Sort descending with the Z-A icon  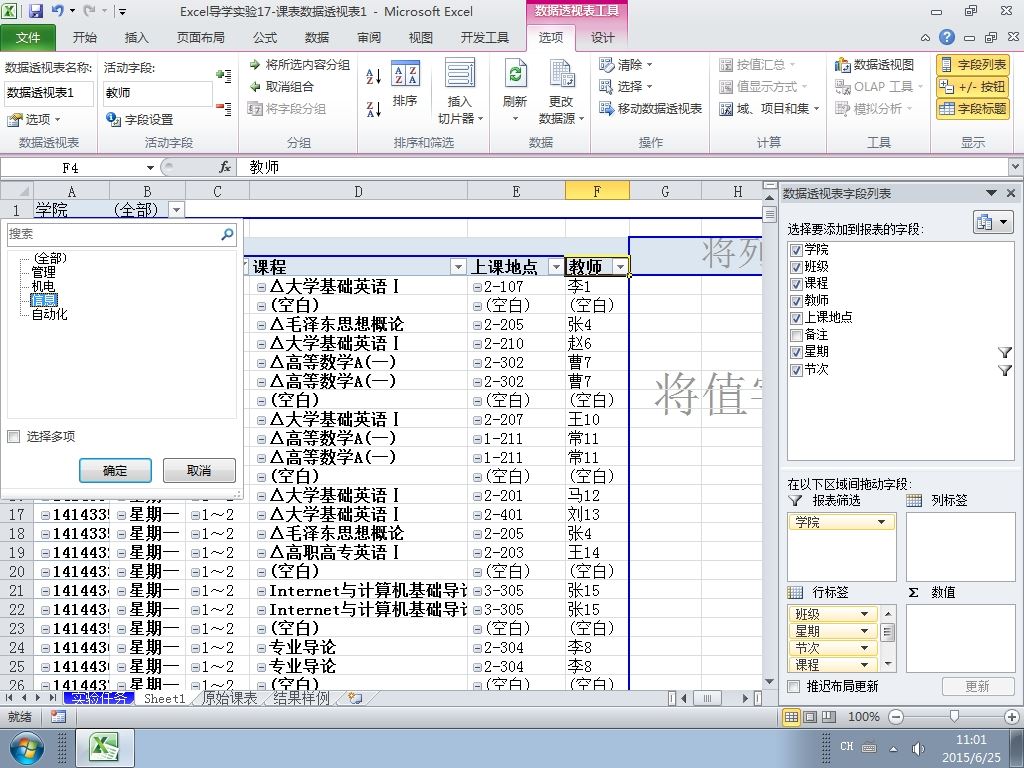tap(374, 109)
